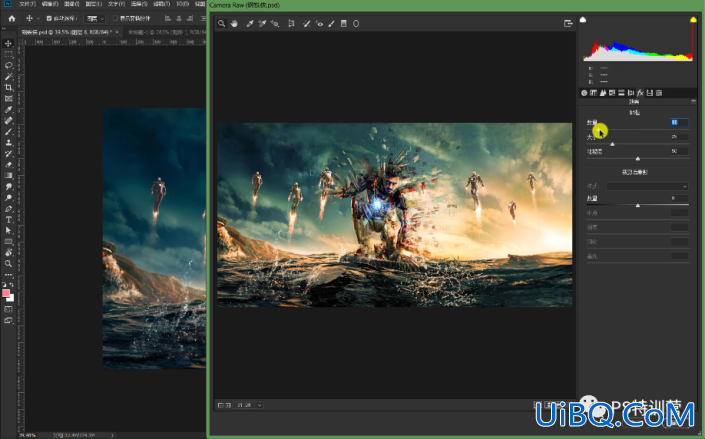Select the Move tool in Photoshop toolbox

(9, 44)
